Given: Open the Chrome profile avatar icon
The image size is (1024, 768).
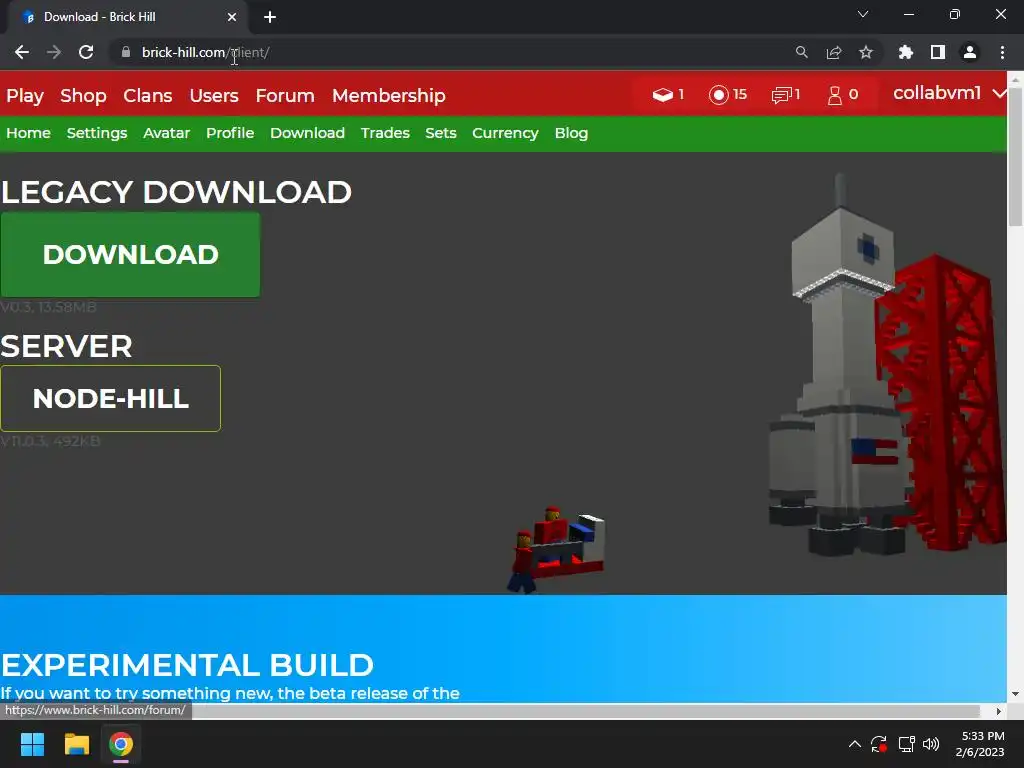Looking at the screenshot, I should (970, 52).
